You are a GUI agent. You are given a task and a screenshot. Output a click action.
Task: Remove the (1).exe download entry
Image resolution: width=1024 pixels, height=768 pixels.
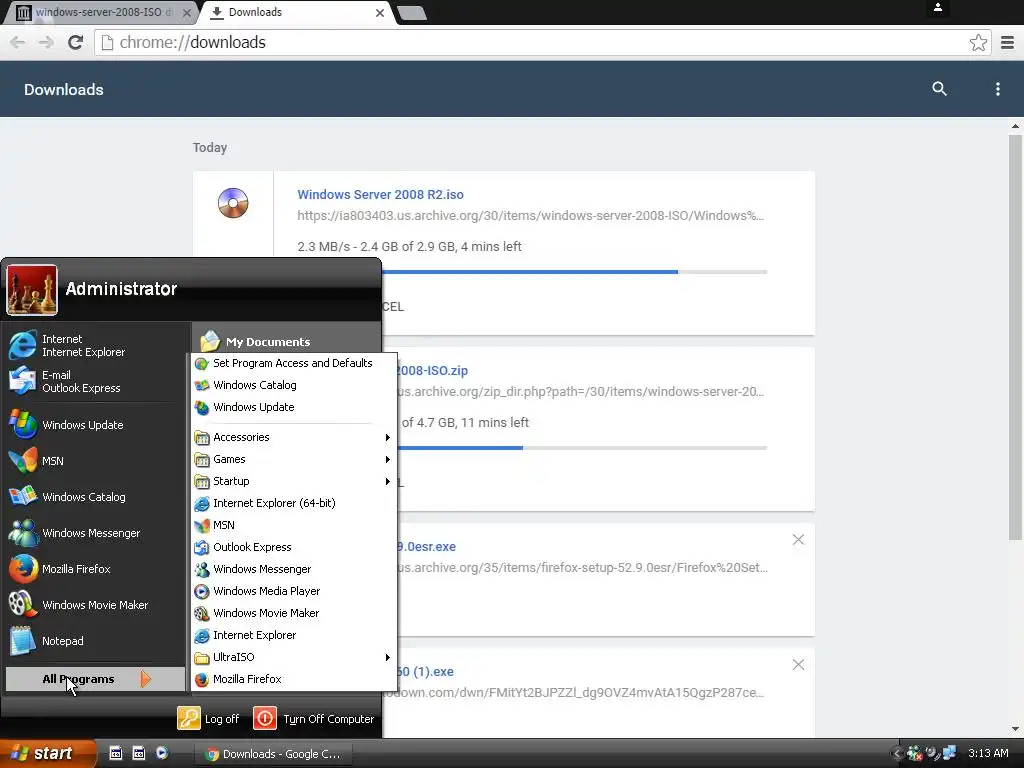click(x=798, y=664)
